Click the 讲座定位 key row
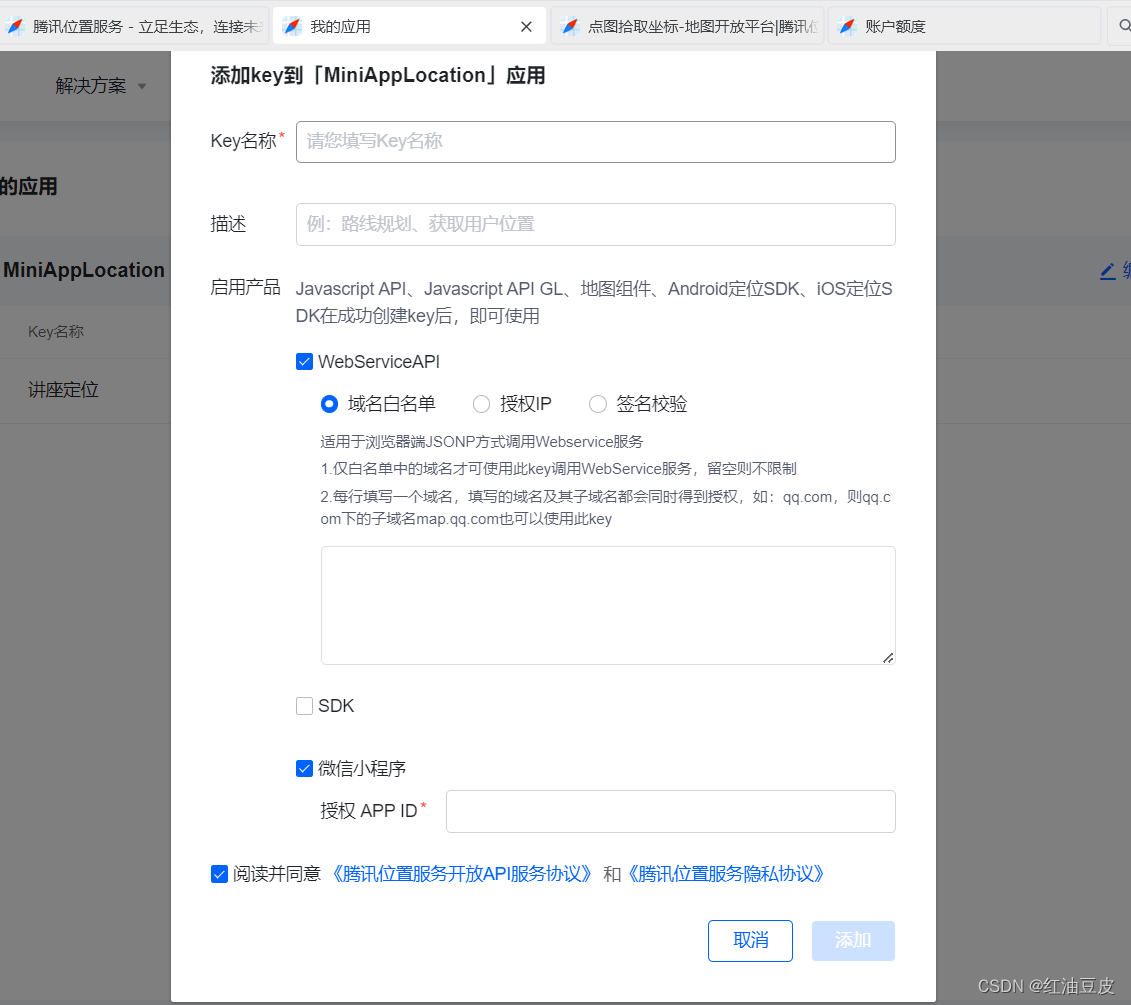Screen dimensions: 1131x1005 [85, 390]
